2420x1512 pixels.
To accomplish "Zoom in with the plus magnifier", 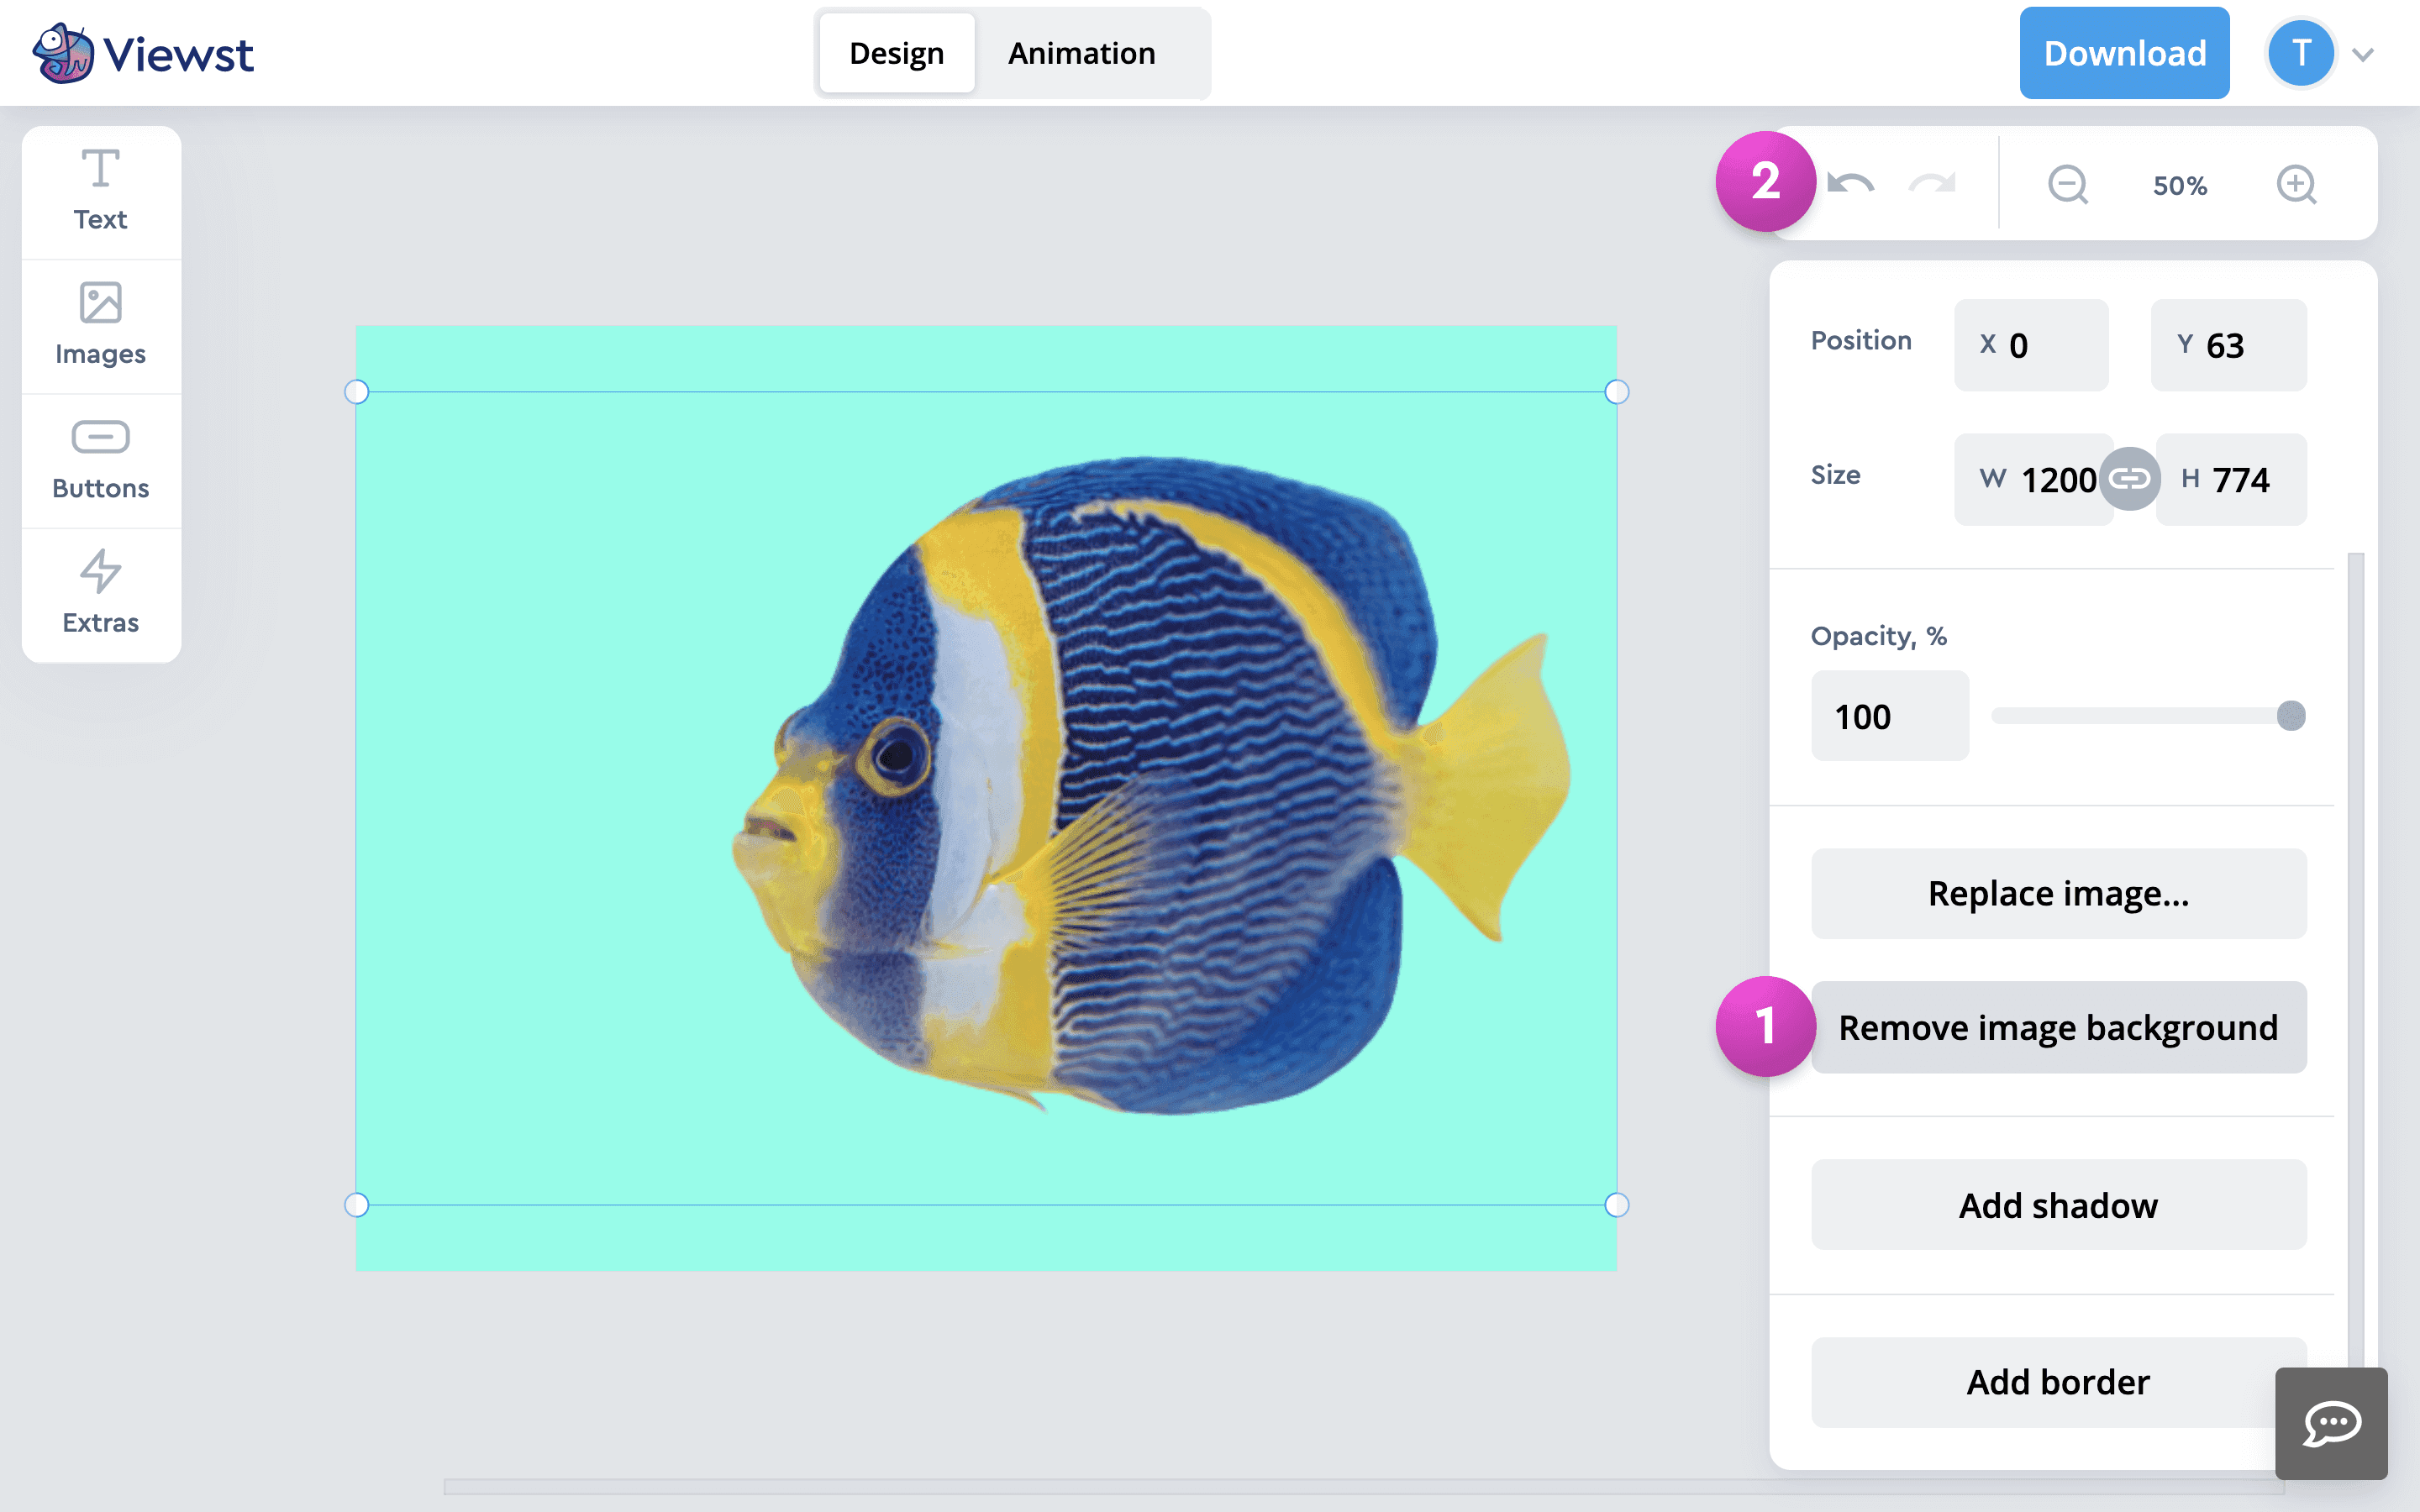I will [2296, 185].
